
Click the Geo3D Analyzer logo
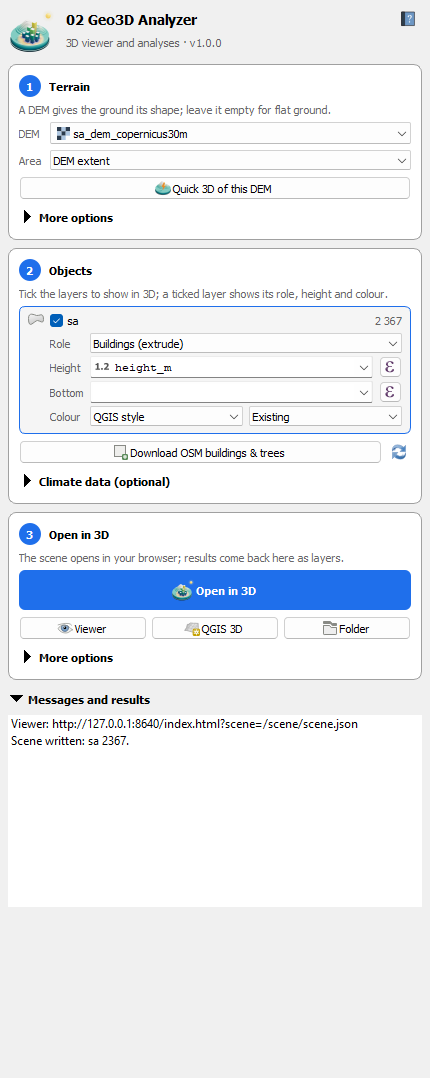tap(30, 32)
